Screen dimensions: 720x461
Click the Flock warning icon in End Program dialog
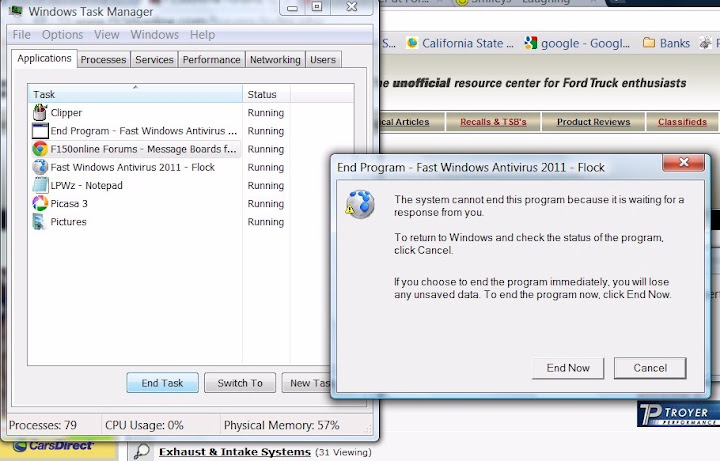click(360, 204)
